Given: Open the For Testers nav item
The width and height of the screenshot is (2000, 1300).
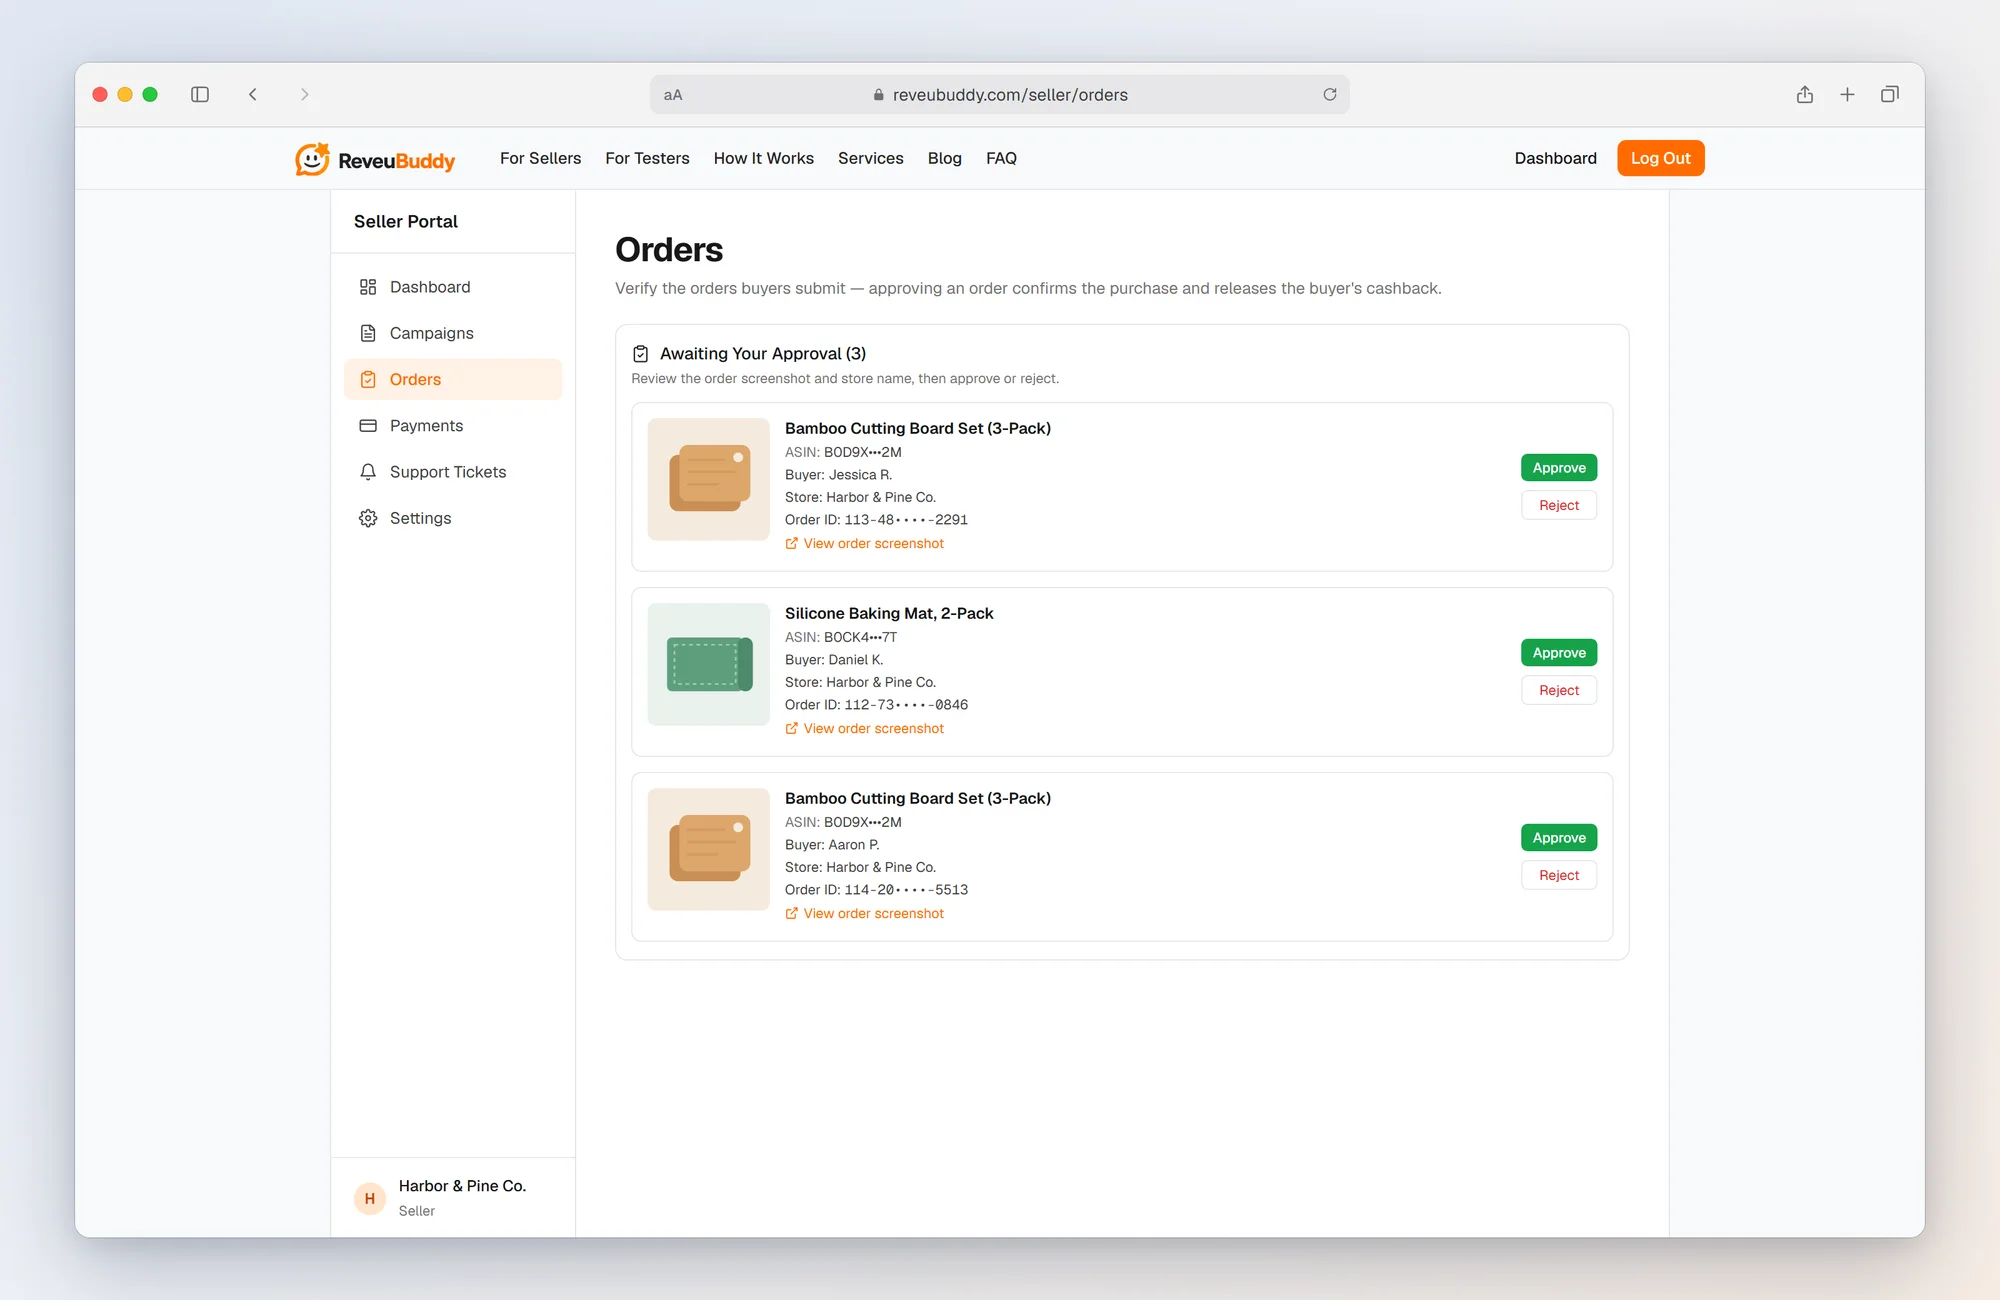Looking at the screenshot, I should pos(647,158).
